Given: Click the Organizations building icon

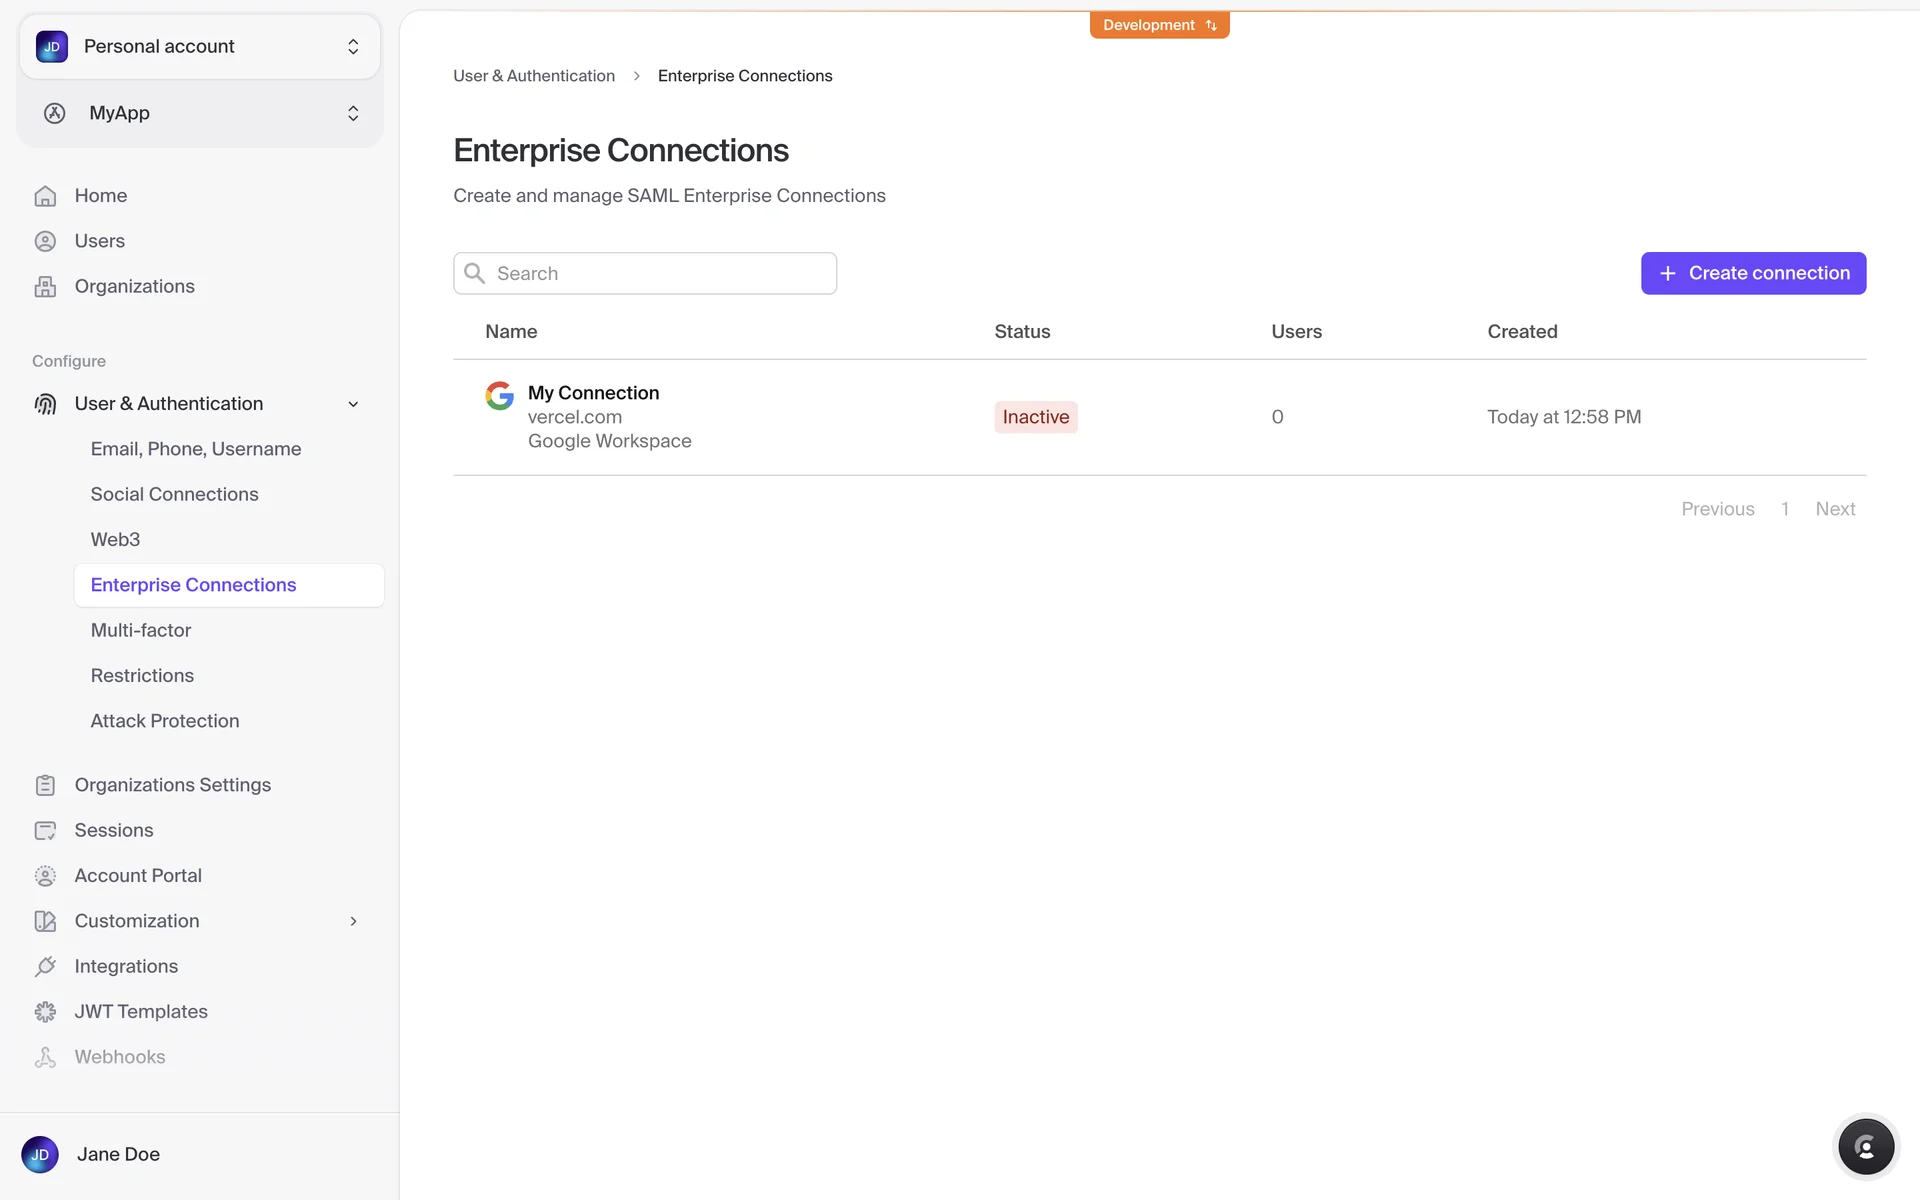Looking at the screenshot, I should click(x=45, y=287).
